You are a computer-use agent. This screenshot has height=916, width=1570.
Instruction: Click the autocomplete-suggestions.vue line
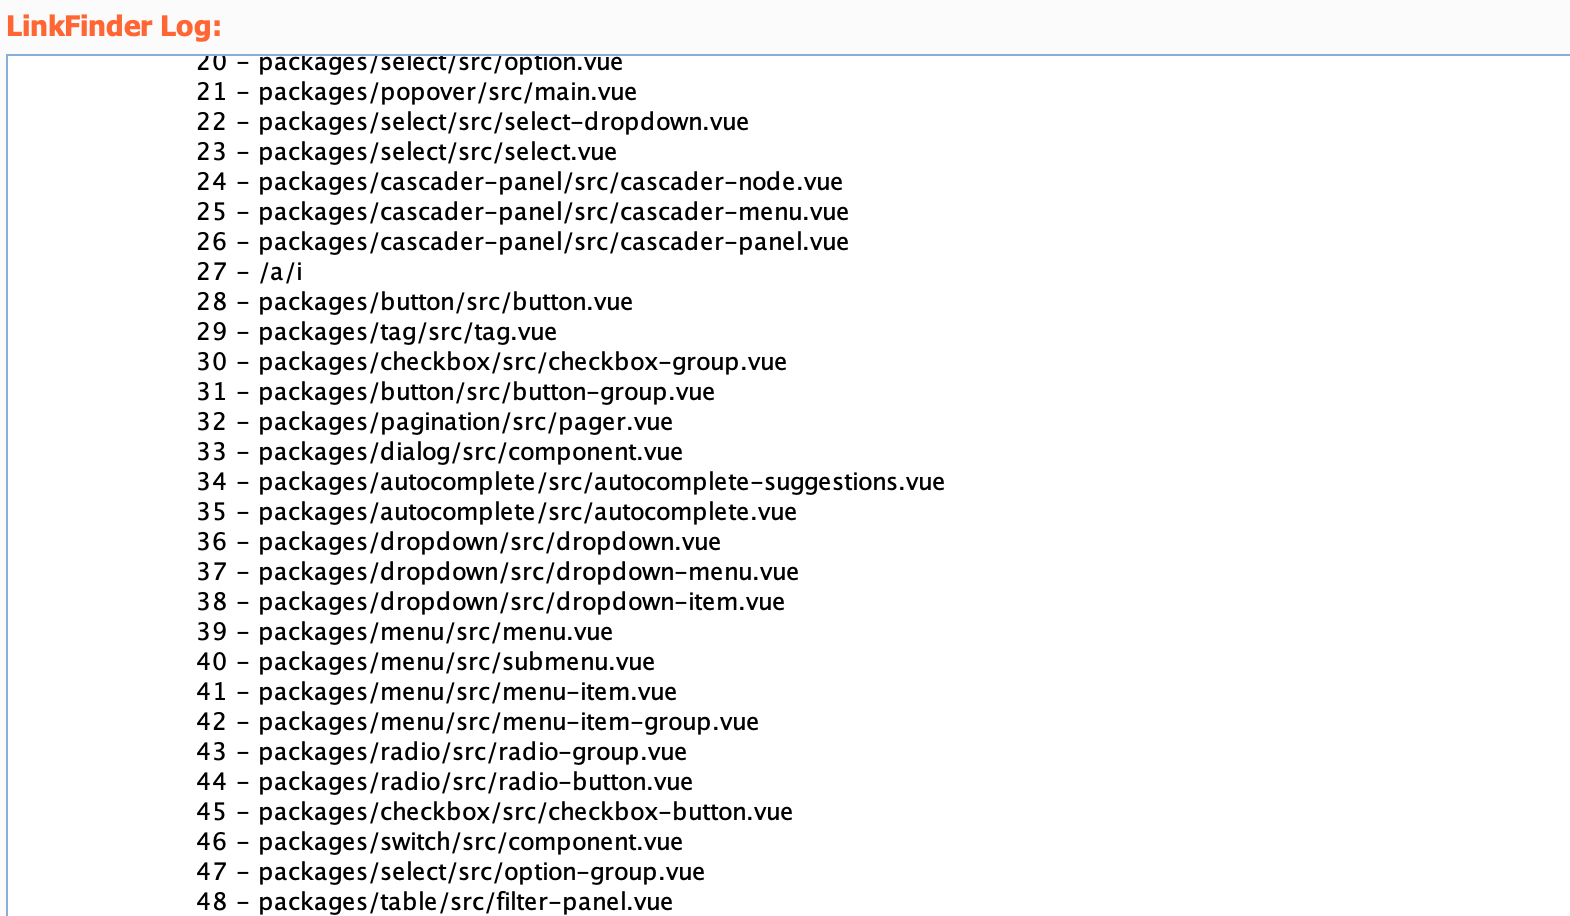coord(601,482)
